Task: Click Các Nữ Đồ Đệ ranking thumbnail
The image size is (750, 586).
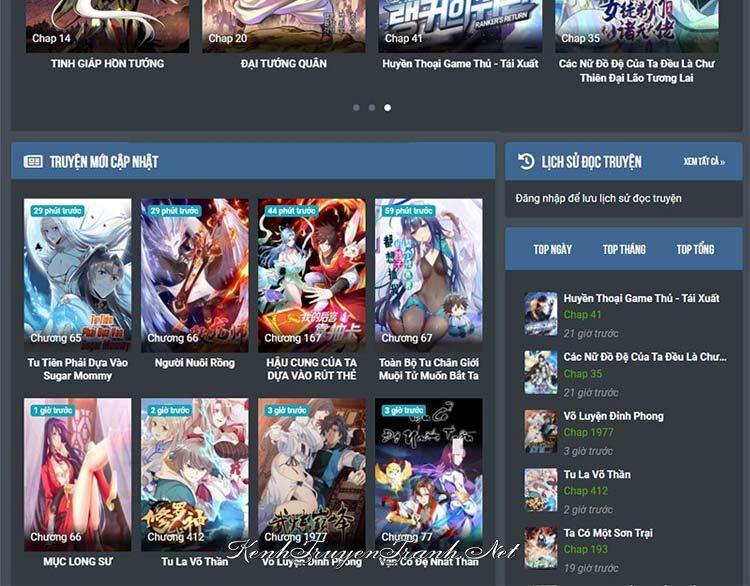Action: tap(541, 373)
